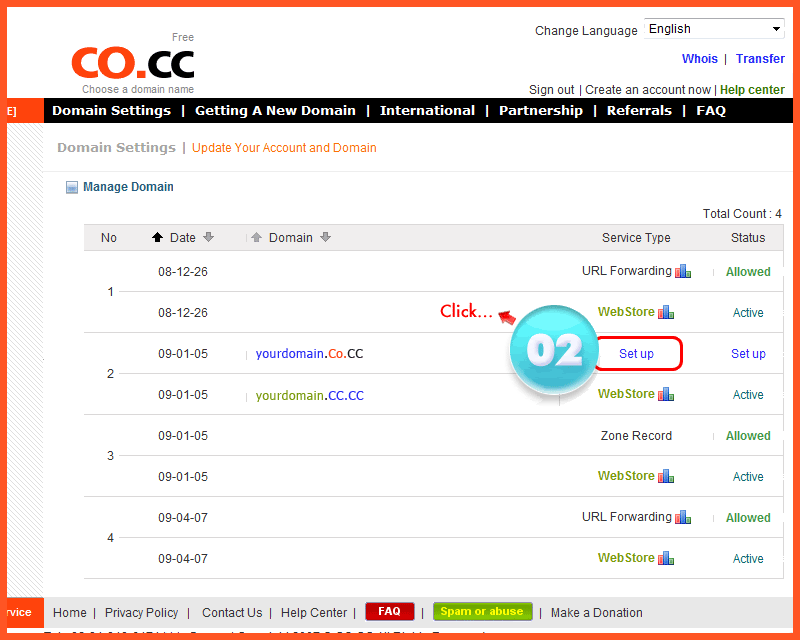Open Make a Donation footer link
This screenshot has height=640, width=800.
click(596, 613)
